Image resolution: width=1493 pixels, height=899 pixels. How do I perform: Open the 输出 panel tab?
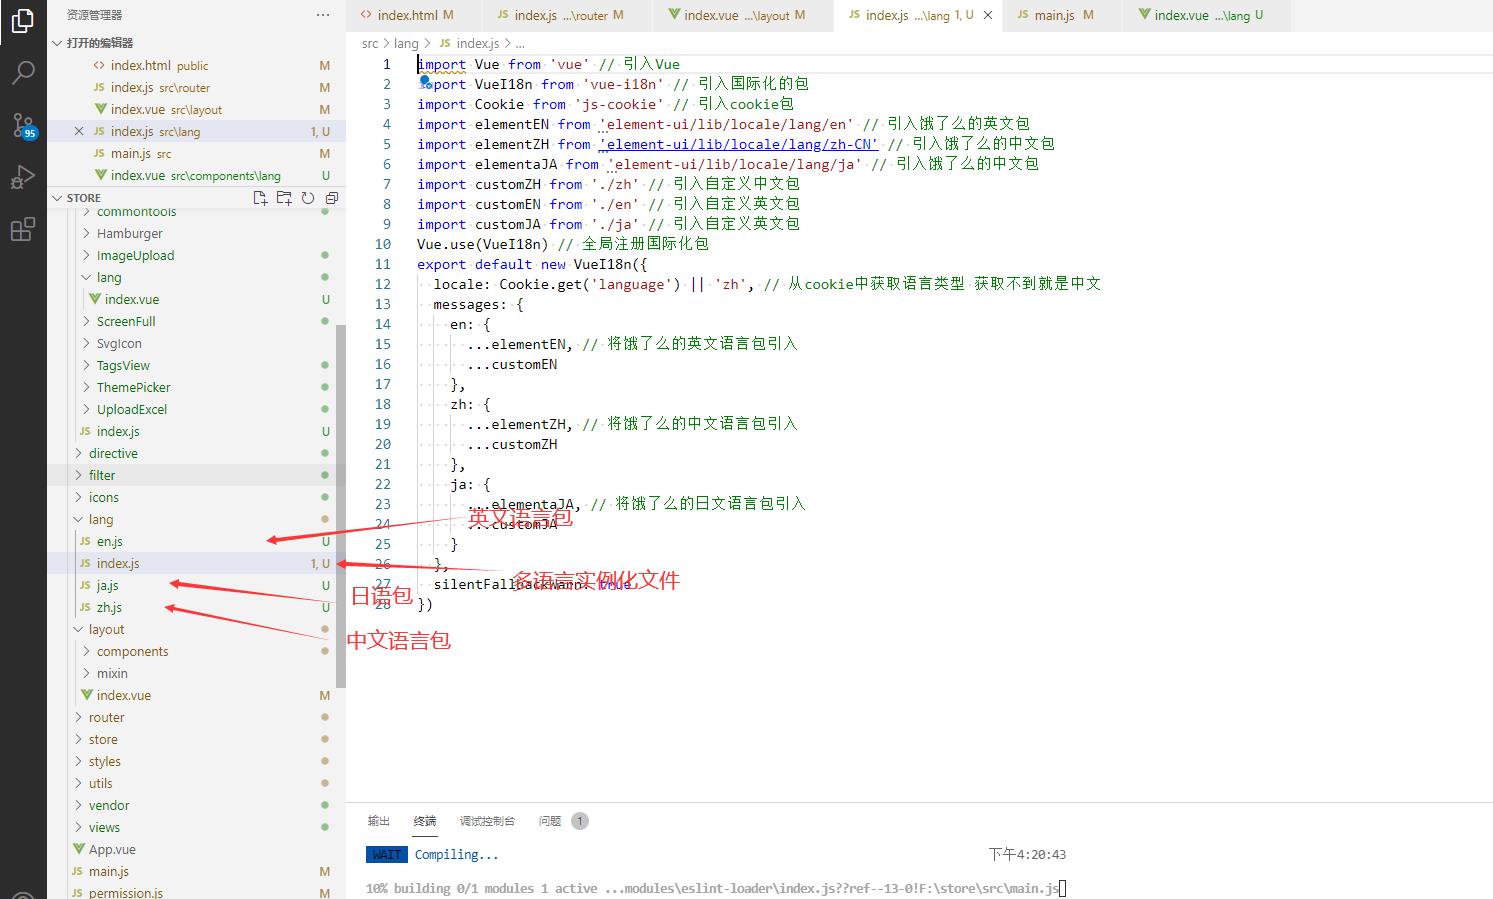(379, 821)
